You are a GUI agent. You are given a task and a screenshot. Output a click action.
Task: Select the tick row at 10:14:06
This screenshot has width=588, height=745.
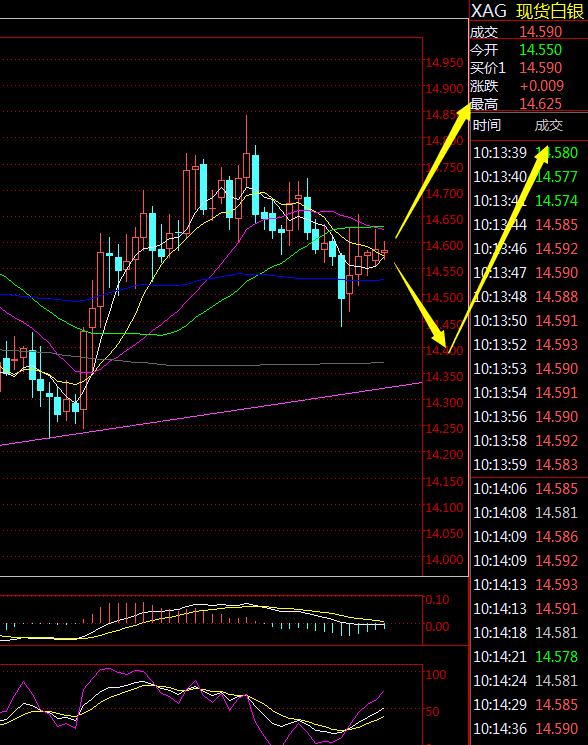[x=525, y=488]
